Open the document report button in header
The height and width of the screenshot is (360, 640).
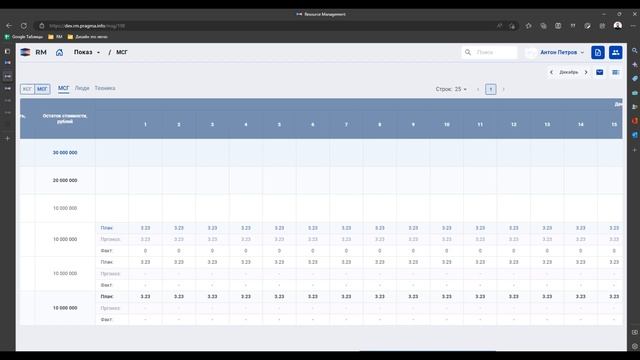[x=598, y=52]
